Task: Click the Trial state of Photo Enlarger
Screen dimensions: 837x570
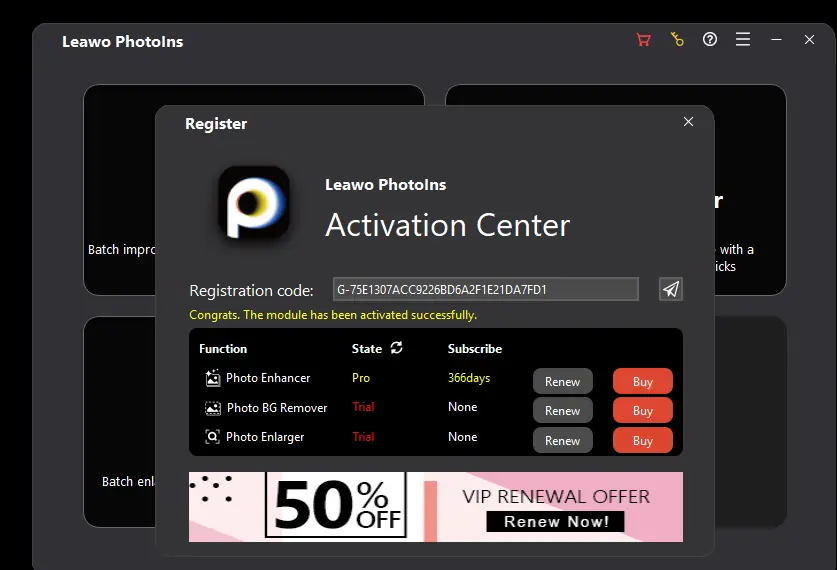Action: 363,437
